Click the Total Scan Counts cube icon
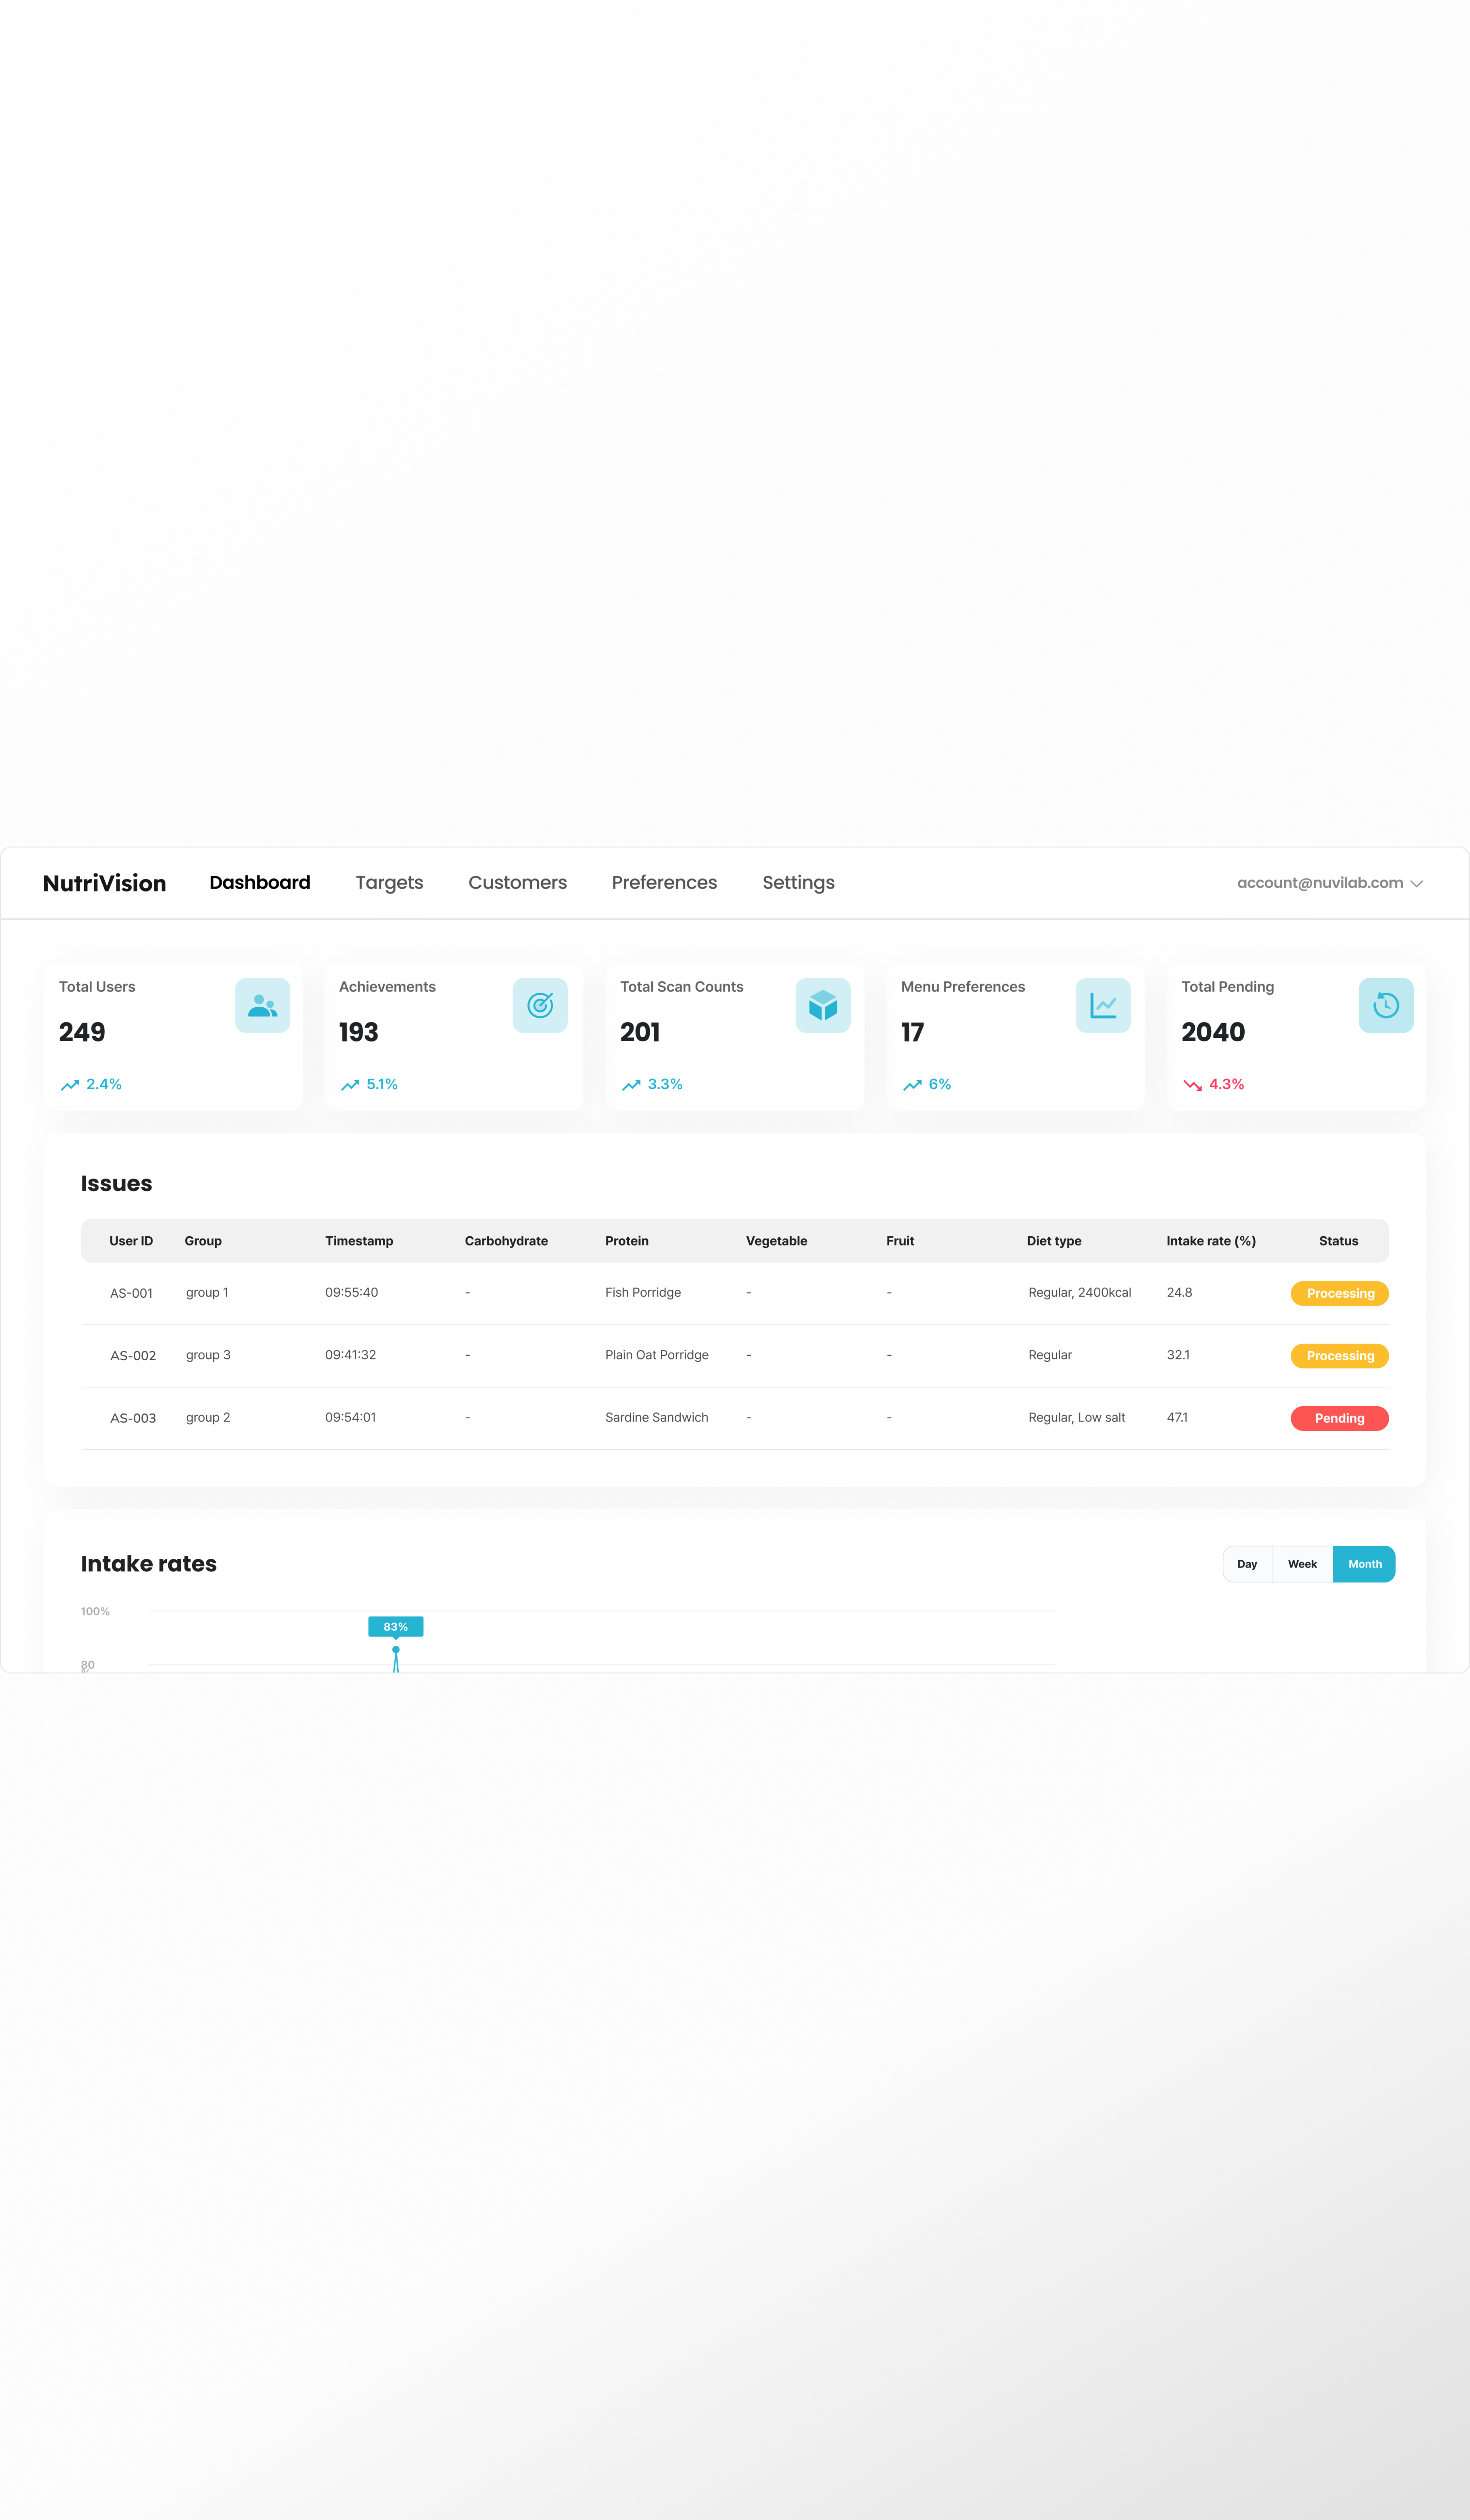 pos(823,1005)
